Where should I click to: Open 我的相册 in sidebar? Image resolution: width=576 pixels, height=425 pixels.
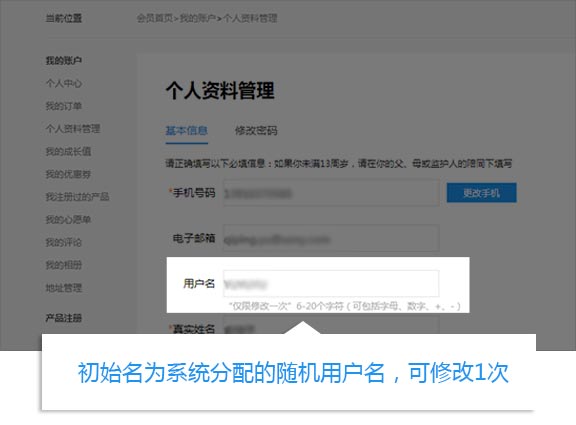click(x=64, y=265)
